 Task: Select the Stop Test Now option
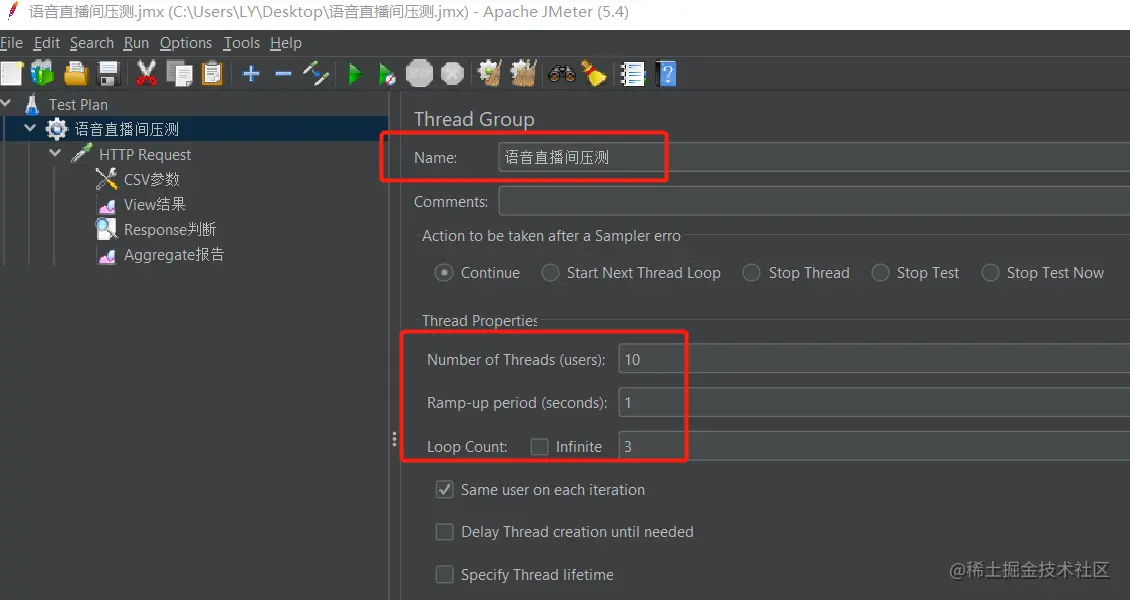click(x=990, y=273)
